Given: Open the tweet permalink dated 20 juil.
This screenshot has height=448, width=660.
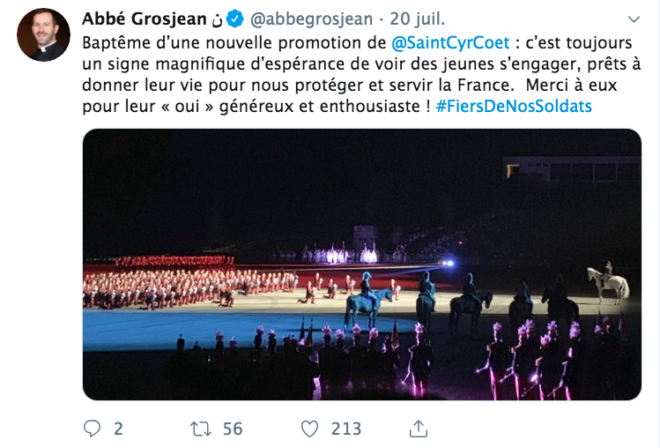Looking at the screenshot, I should point(417,19).
